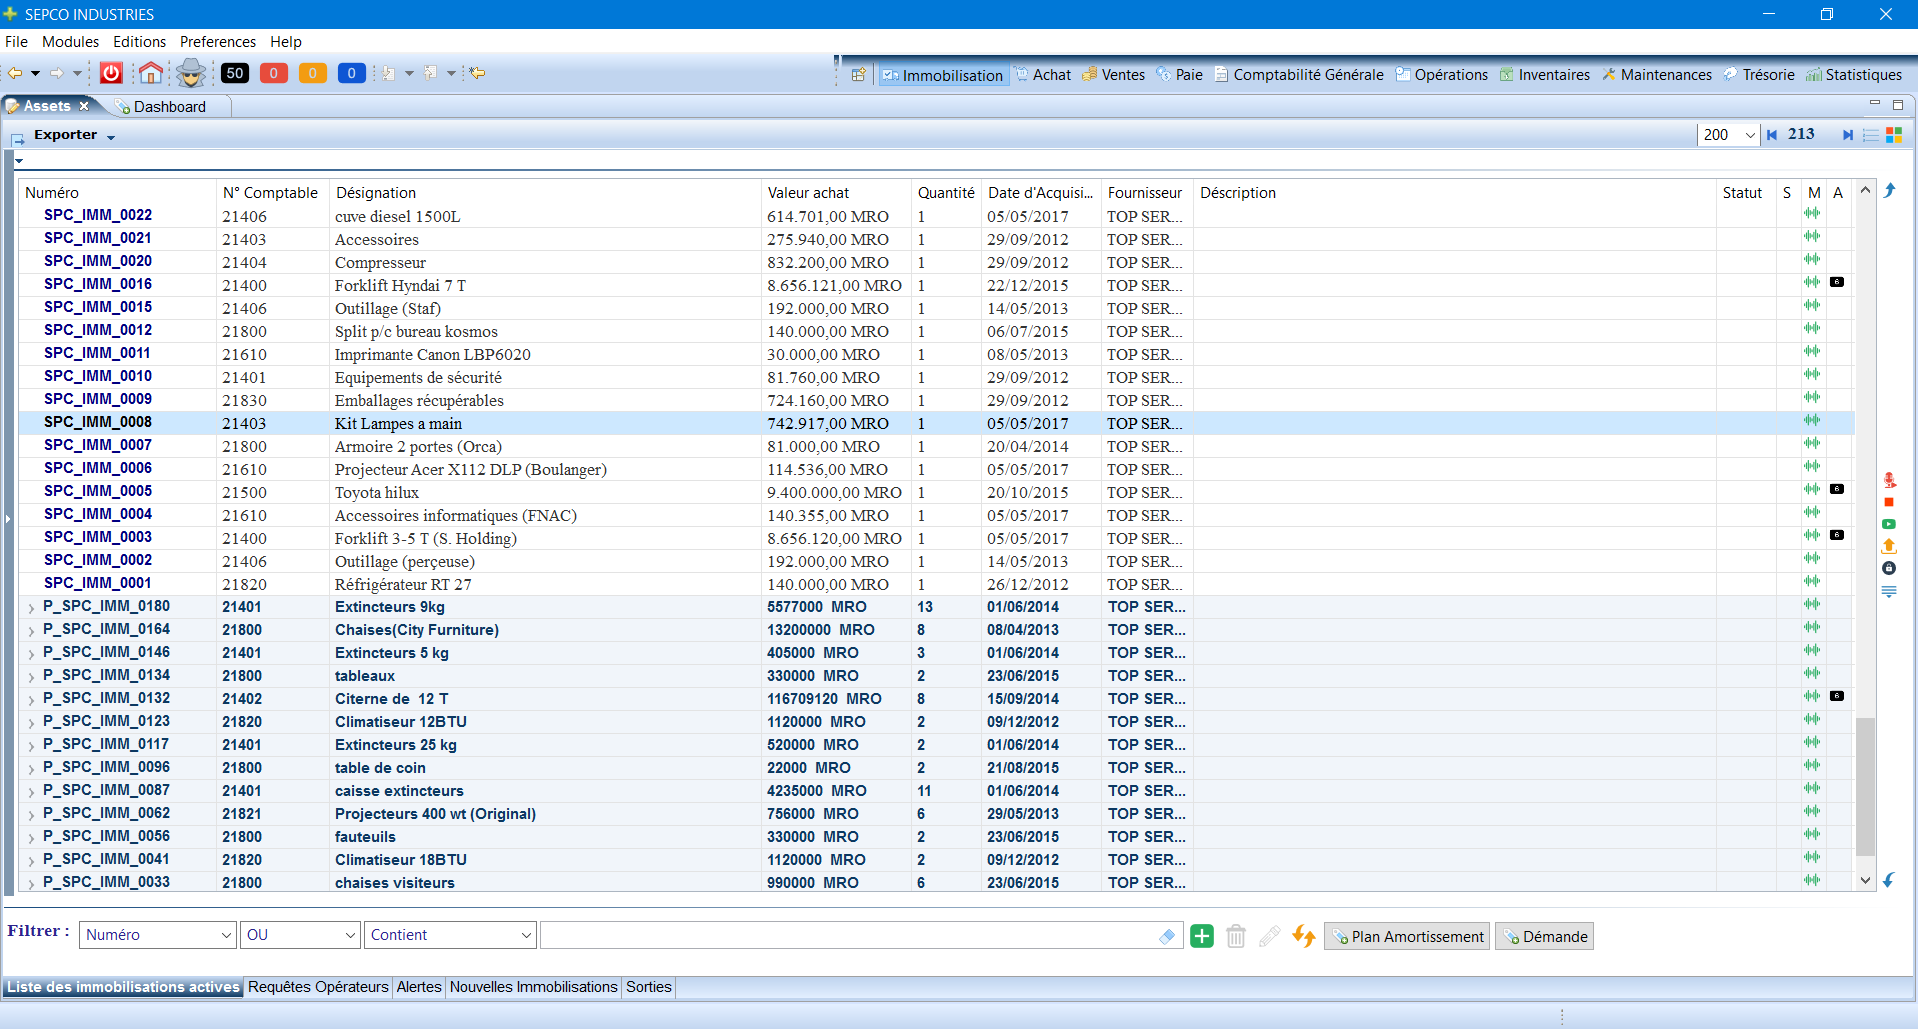This screenshot has width=1918, height=1029.
Task: Switch to colored tiles view icon
Action: pyautogui.click(x=1894, y=135)
